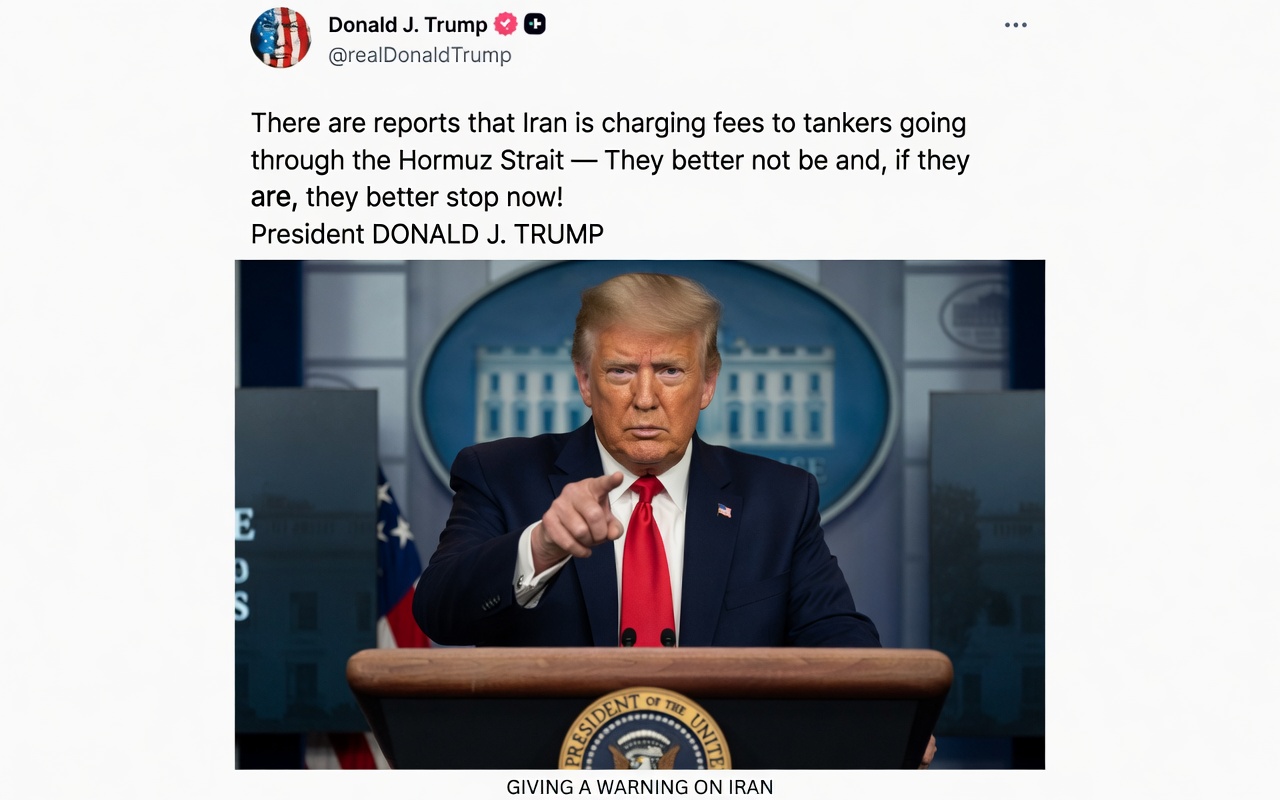Click the pink verified checkmark badge
Screen dimensions: 1280x800
click(506, 24)
